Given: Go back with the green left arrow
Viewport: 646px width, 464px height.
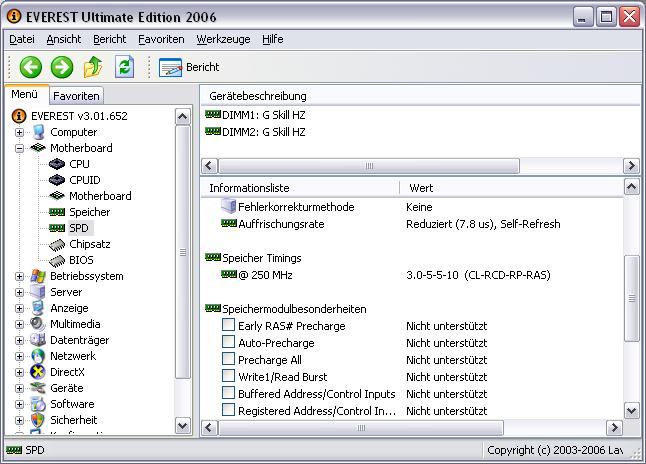Looking at the screenshot, I should coord(31,67).
